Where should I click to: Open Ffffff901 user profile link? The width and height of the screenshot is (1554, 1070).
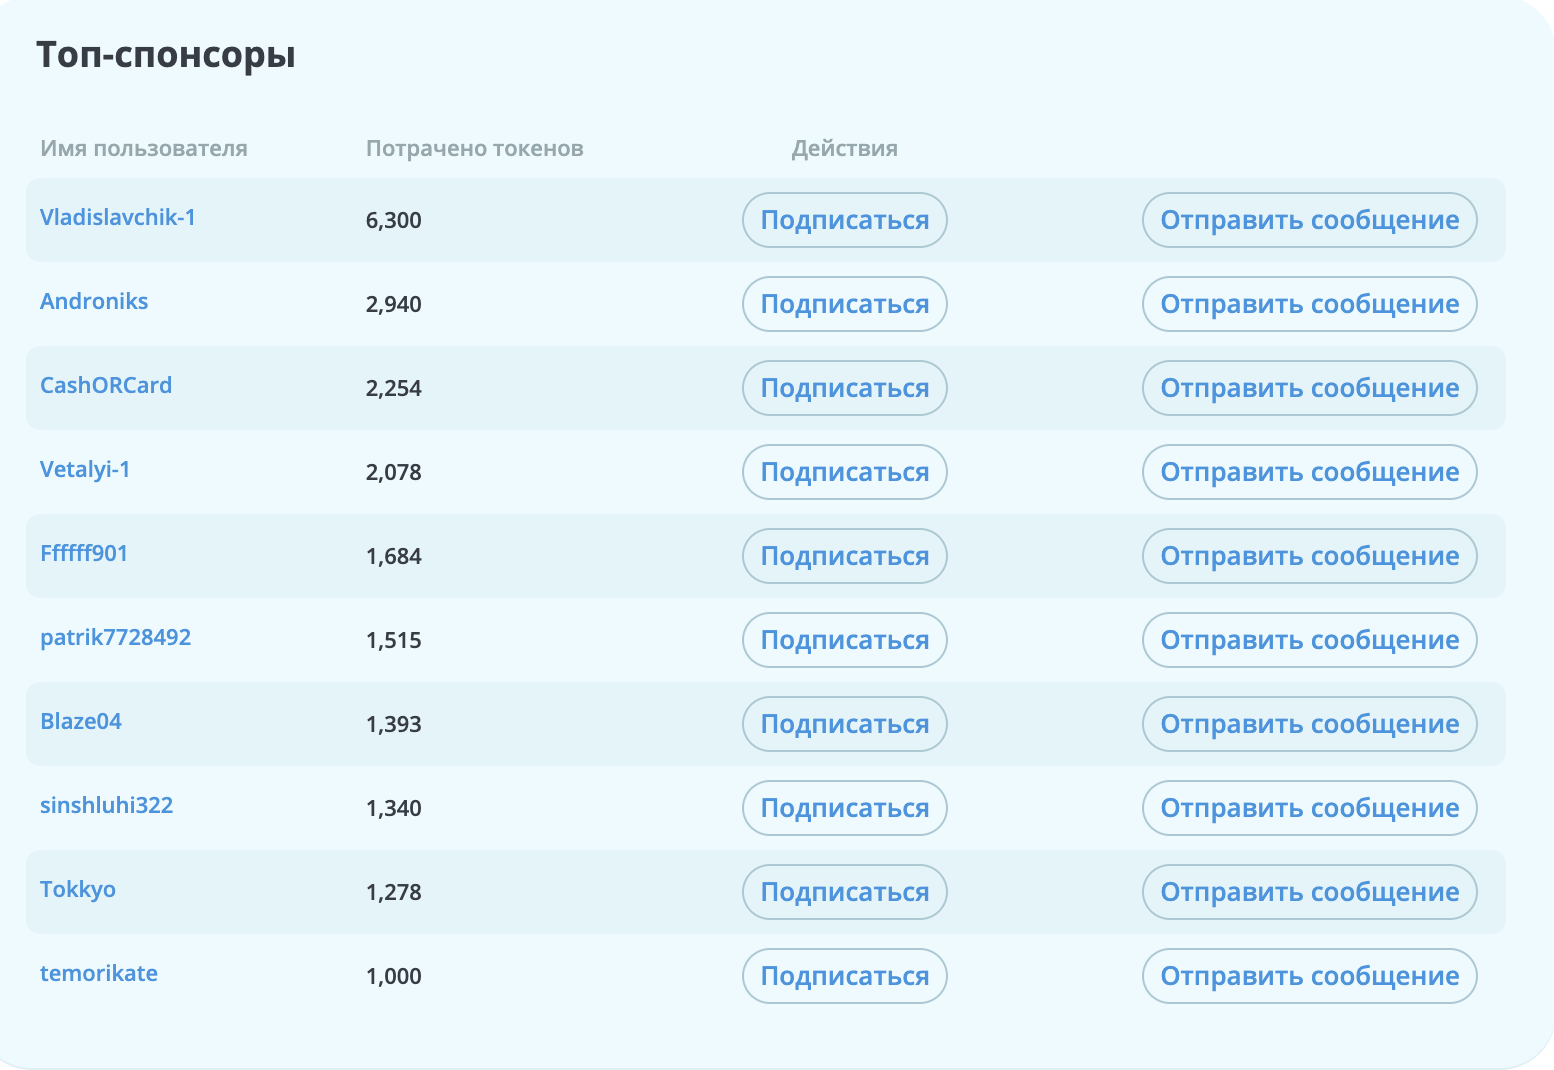click(x=84, y=553)
